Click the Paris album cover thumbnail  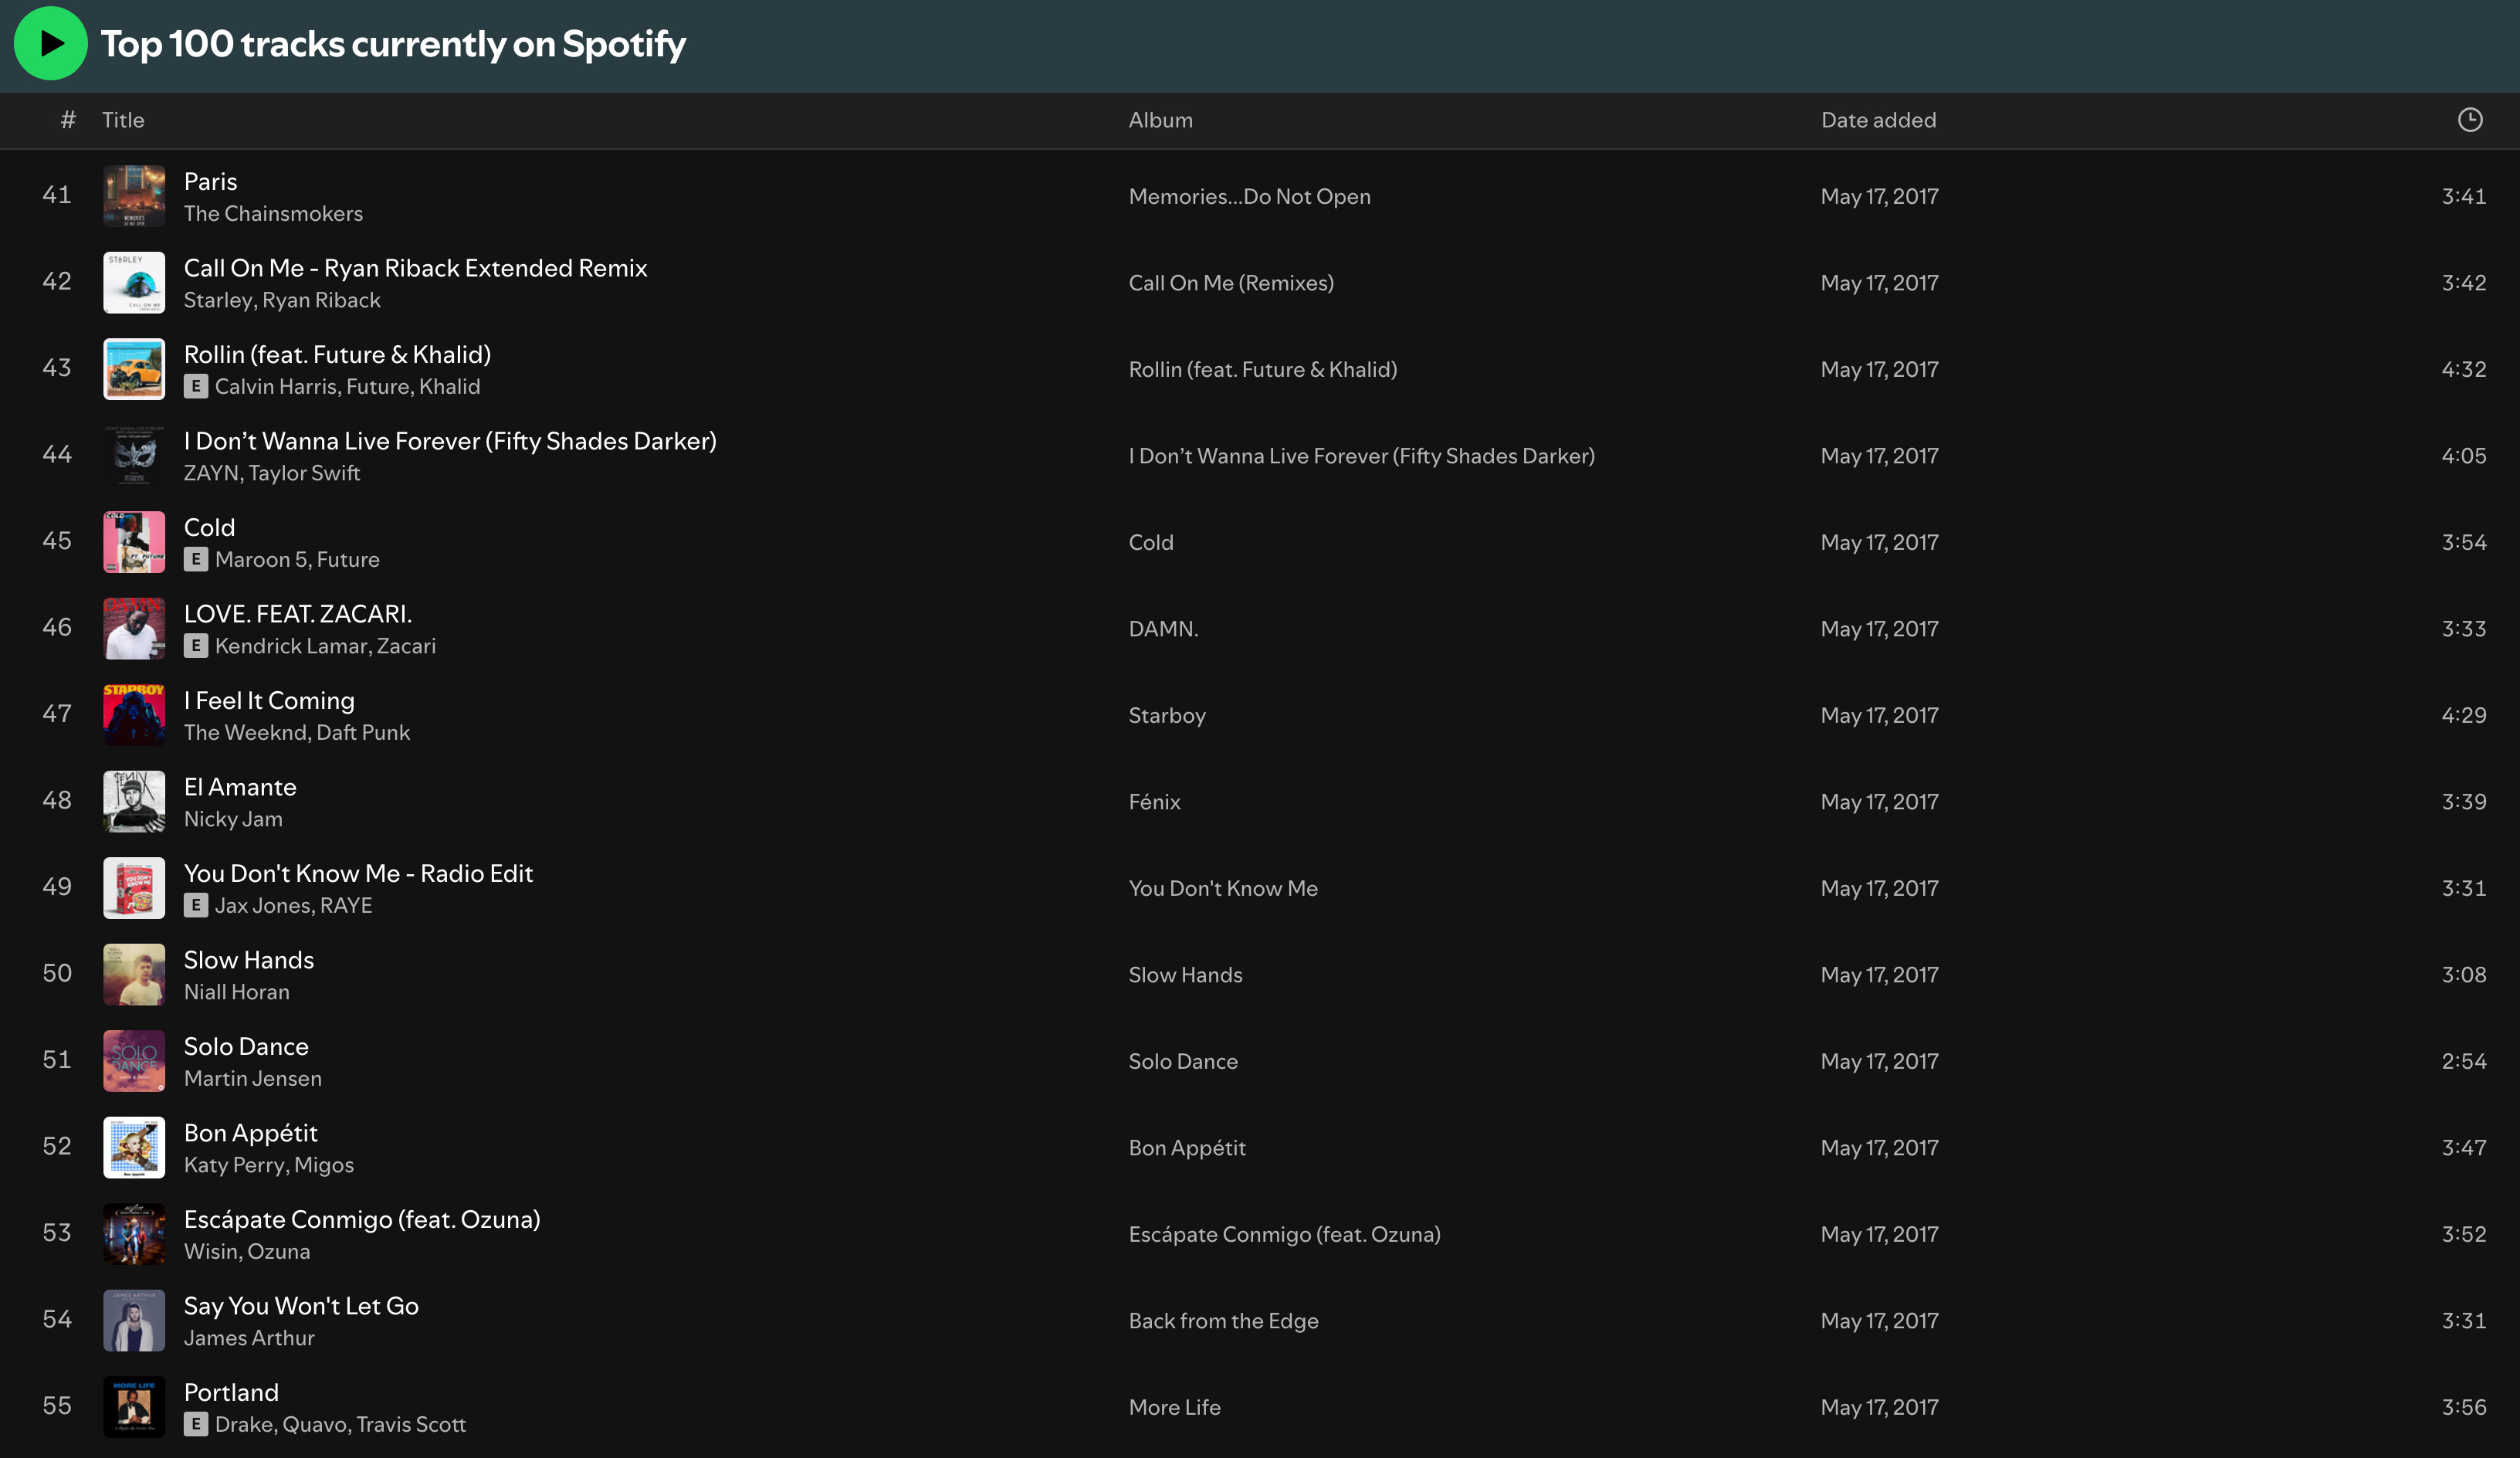[x=134, y=196]
